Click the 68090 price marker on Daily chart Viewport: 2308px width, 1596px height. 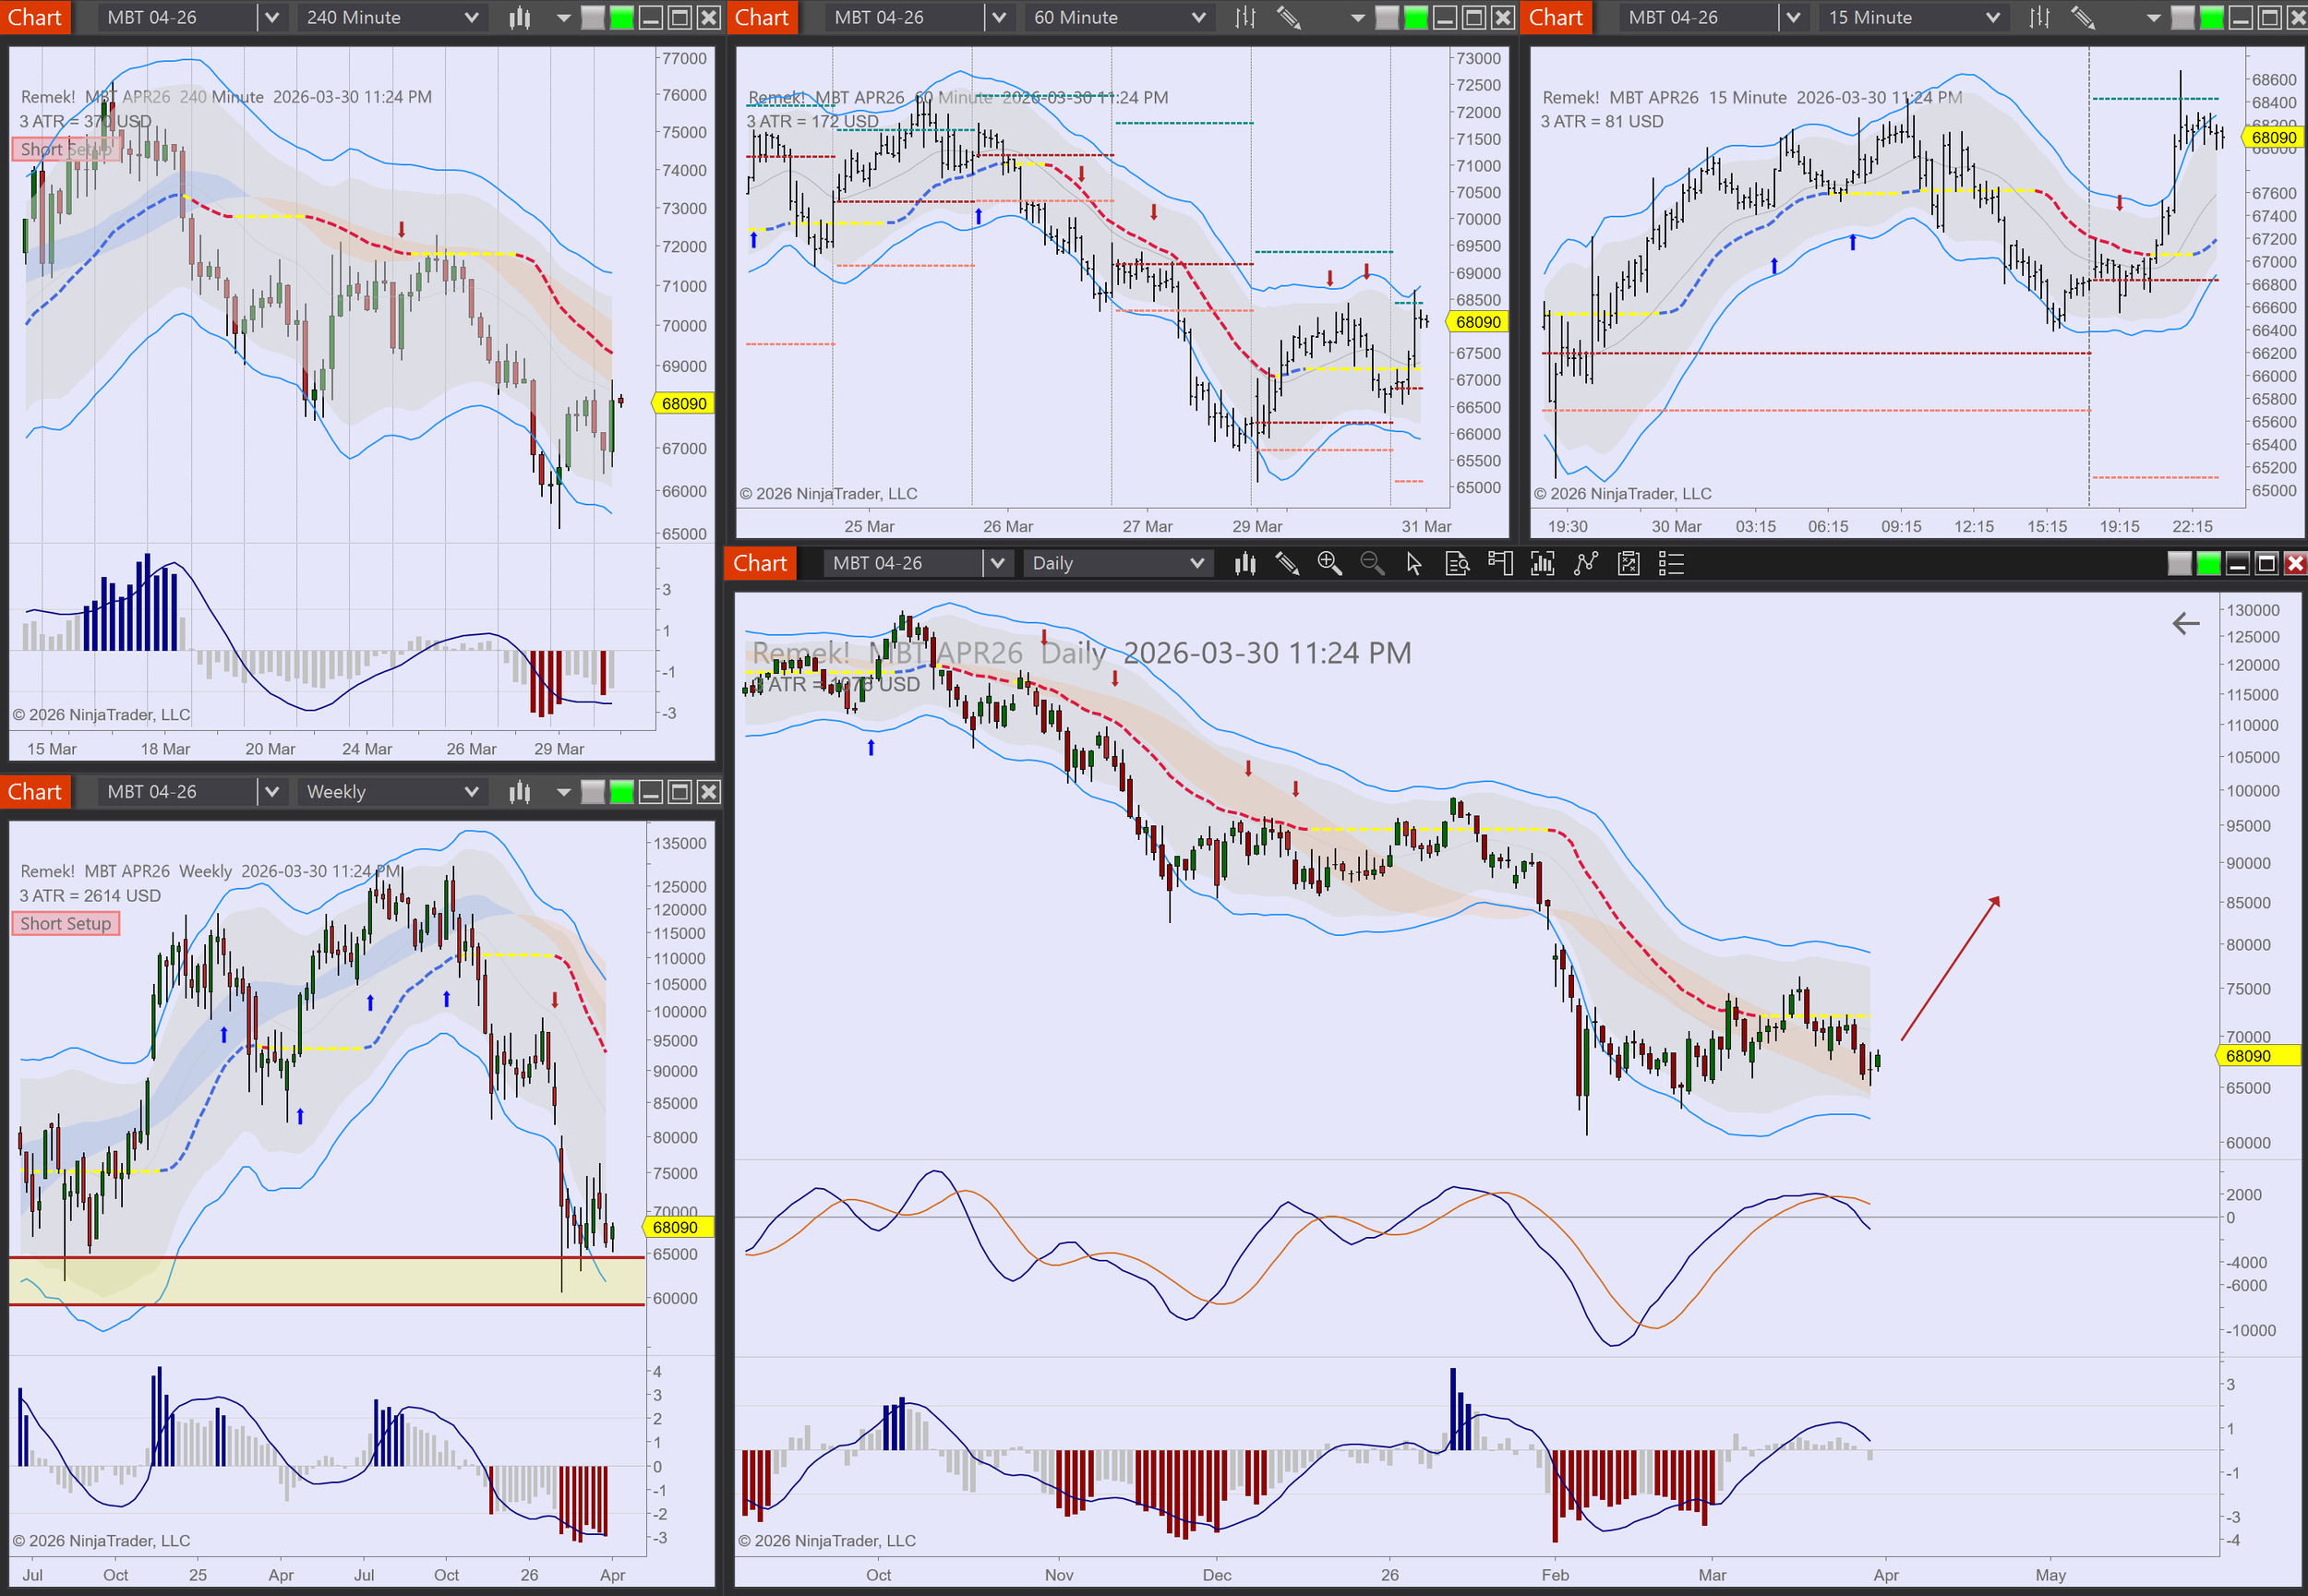click(x=2257, y=1056)
